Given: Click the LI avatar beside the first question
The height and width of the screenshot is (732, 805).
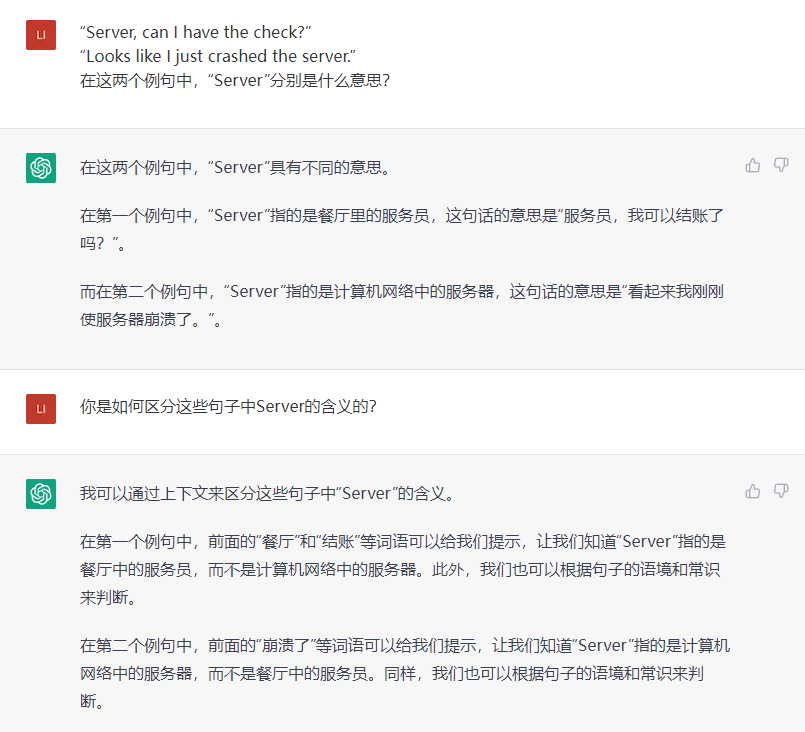Looking at the screenshot, I should tap(41, 35).
